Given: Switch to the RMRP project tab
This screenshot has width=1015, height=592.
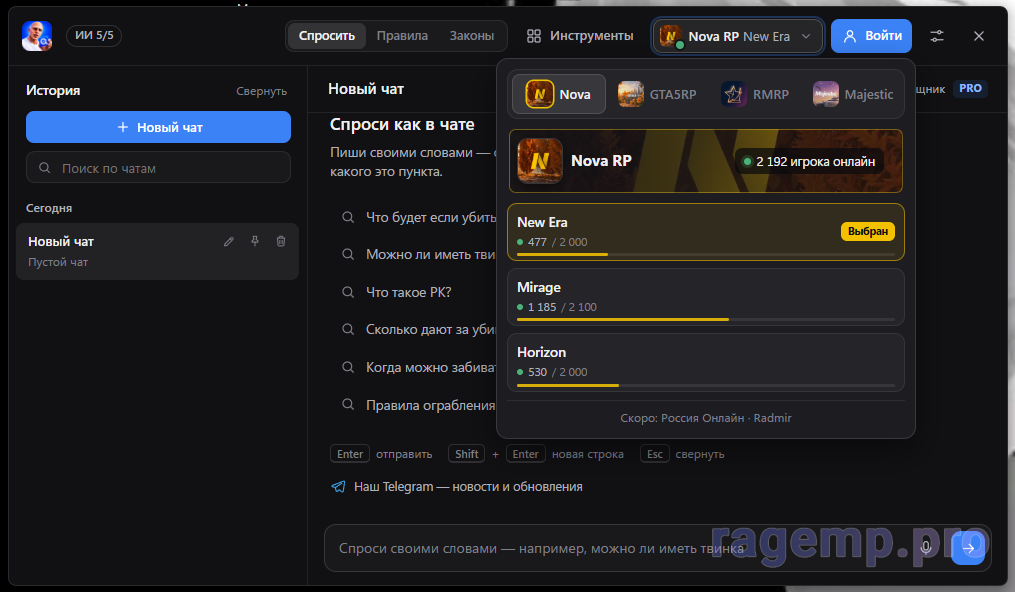Looking at the screenshot, I should [x=755, y=94].
